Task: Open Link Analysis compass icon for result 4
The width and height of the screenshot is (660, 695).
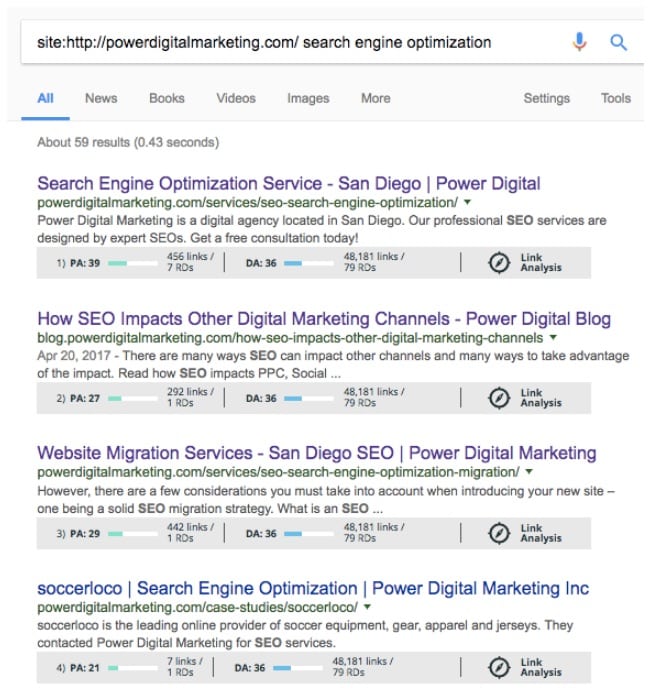Action: coord(499,668)
